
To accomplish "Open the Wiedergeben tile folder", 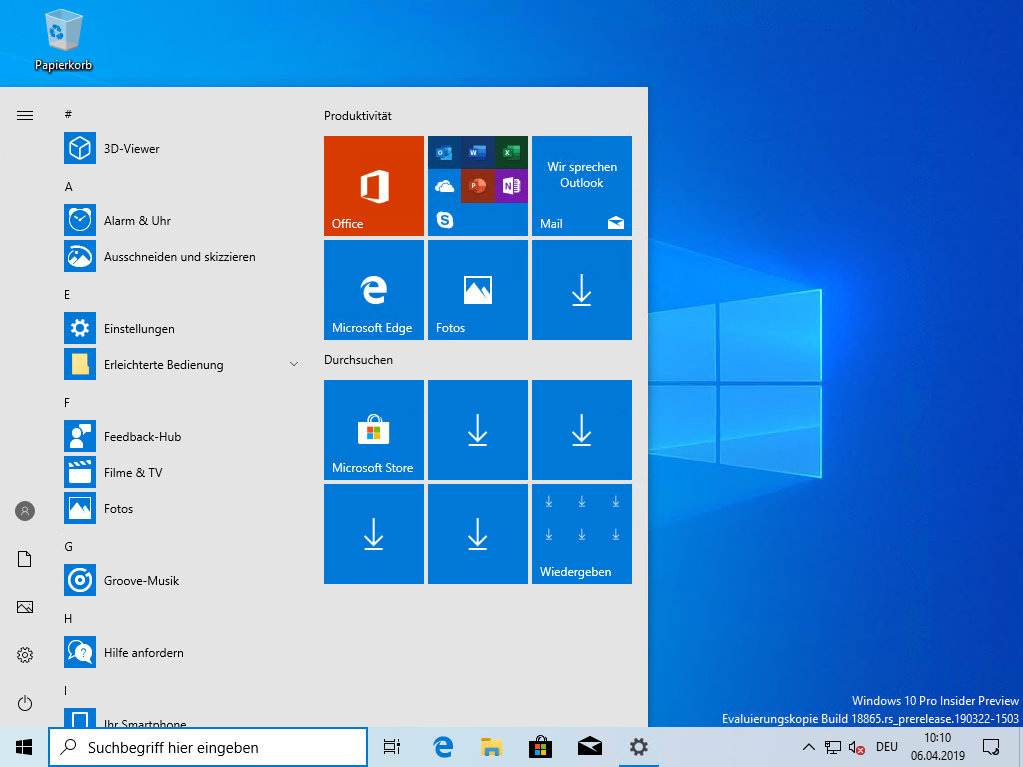I will (582, 534).
